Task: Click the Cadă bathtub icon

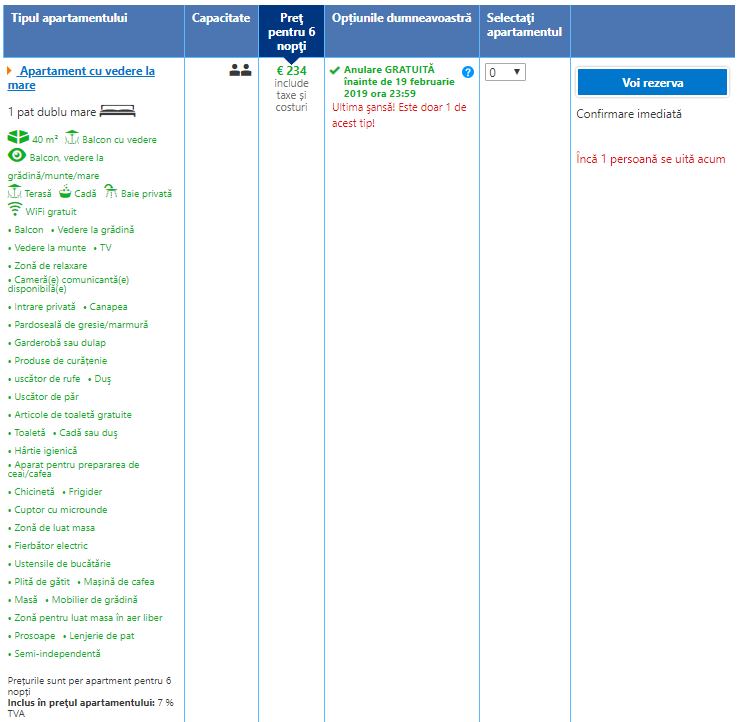Action: (65, 192)
